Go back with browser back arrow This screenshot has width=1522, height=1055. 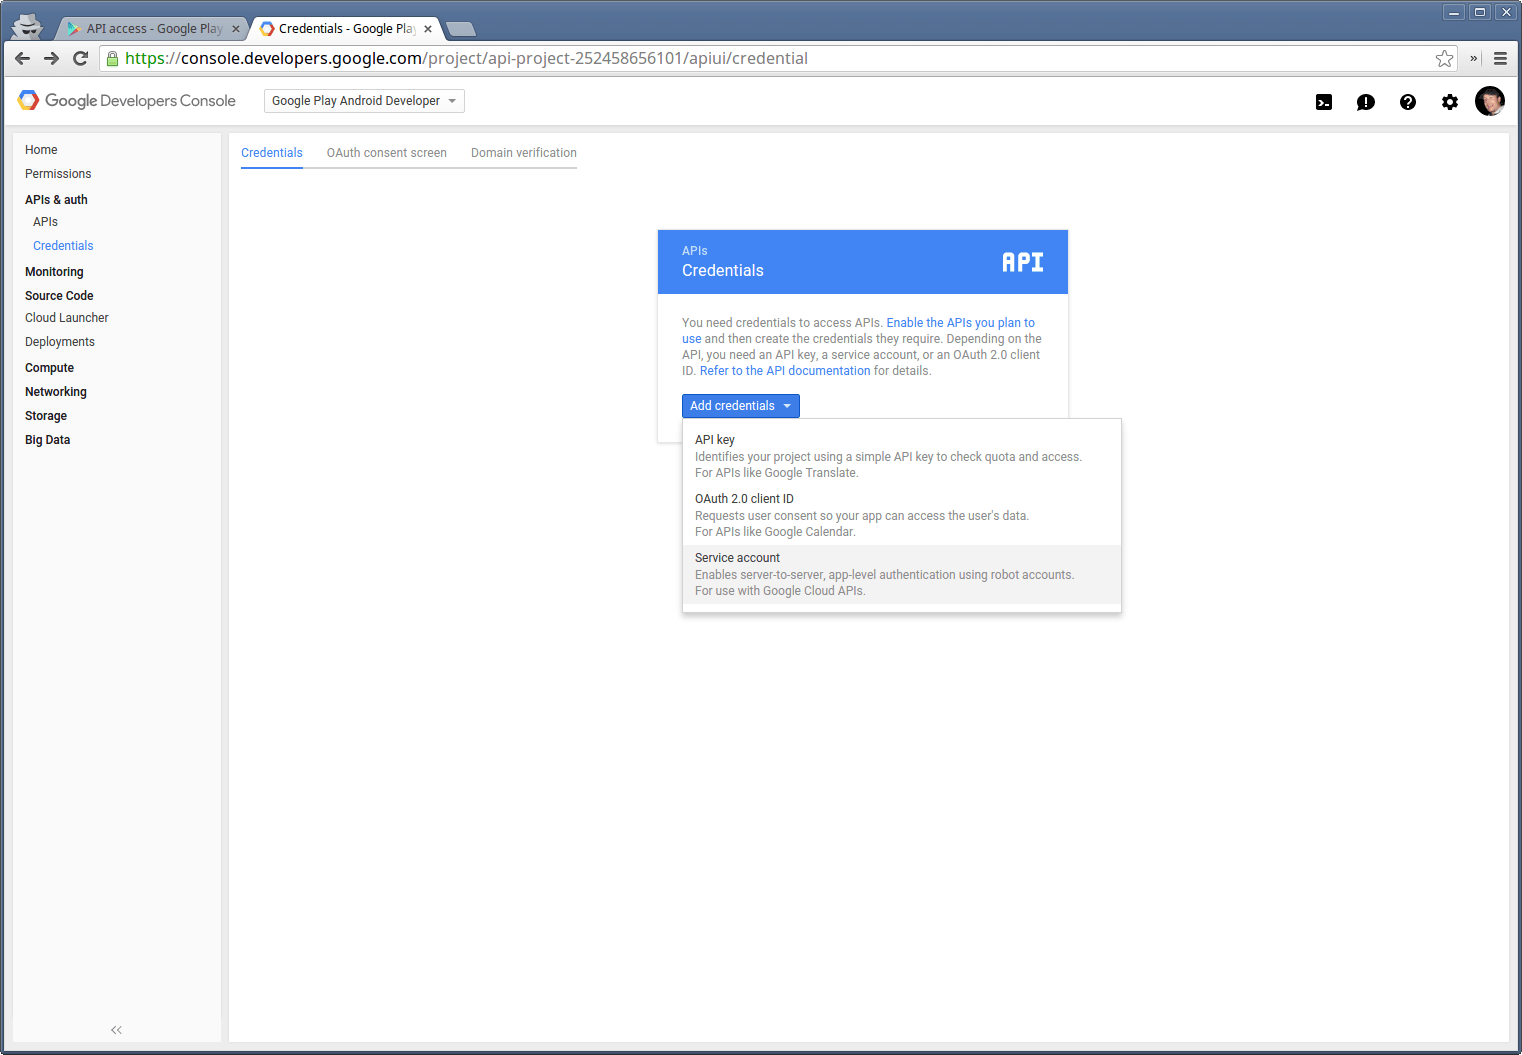23,59
